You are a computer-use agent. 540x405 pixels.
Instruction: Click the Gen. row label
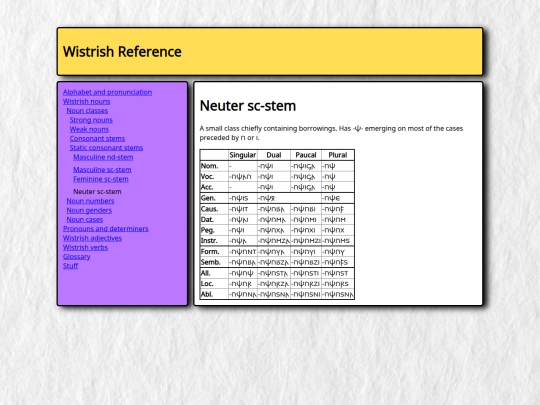pyautogui.click(x=214, y=198)
